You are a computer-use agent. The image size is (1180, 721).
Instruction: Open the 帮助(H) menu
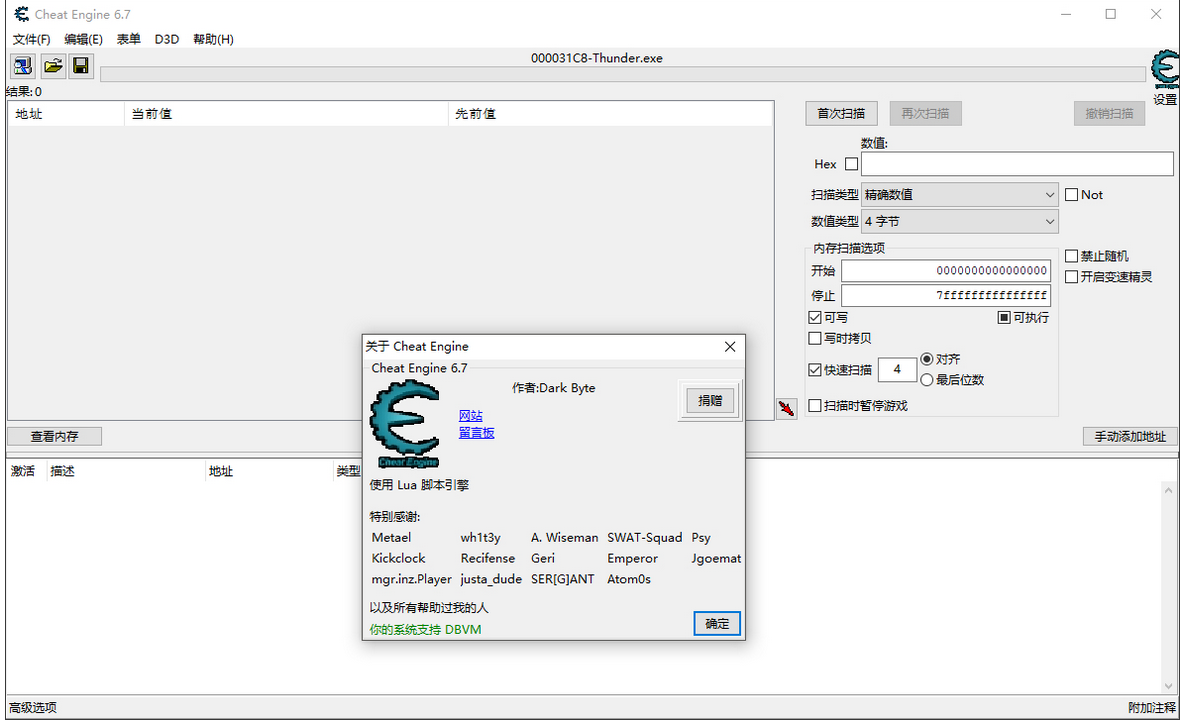coord(214,39)
